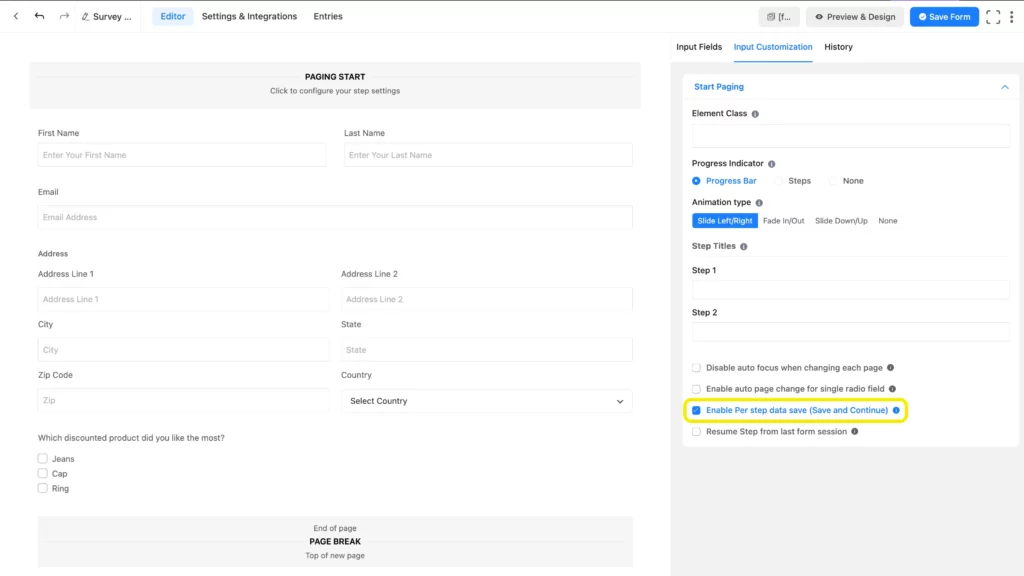Viewport: 1024px width, 576px height.
Task: Click the Last Name input field
Action: 488,155
